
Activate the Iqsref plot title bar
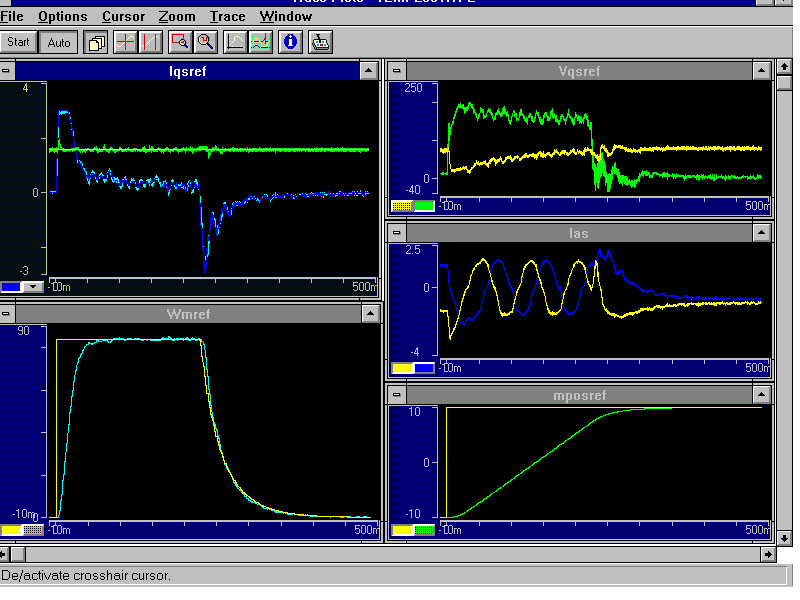[x=187, y=71]
